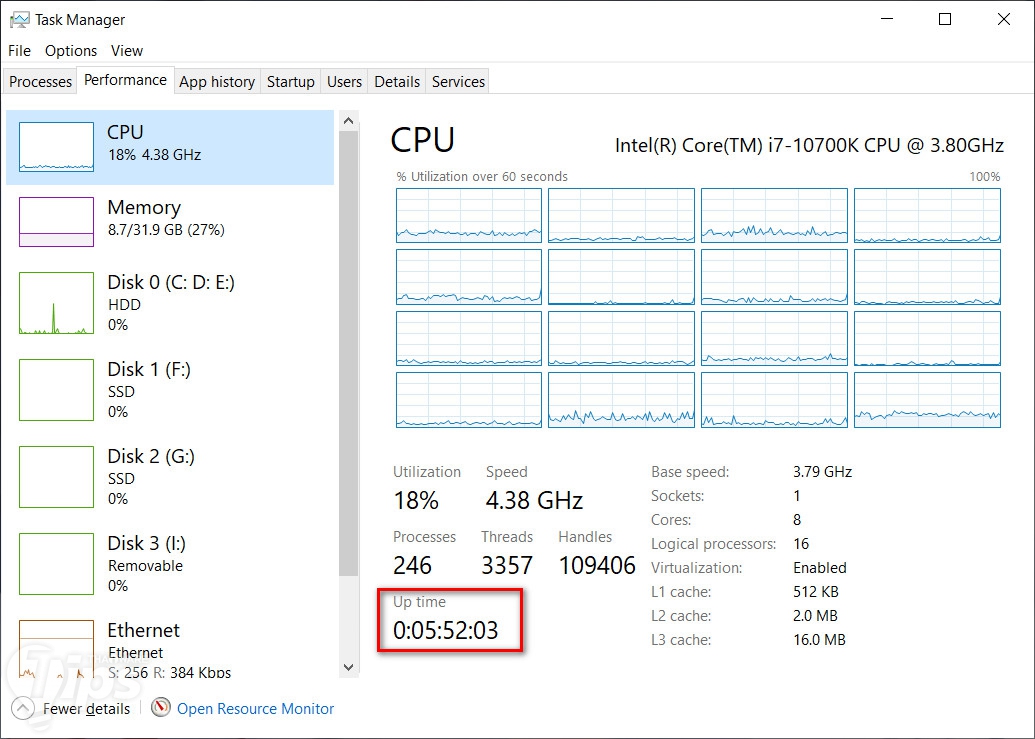Open Disk 1 (F:) SSD performance
The width and height of the screenshot is (1035, 739).
coord(170,390)
